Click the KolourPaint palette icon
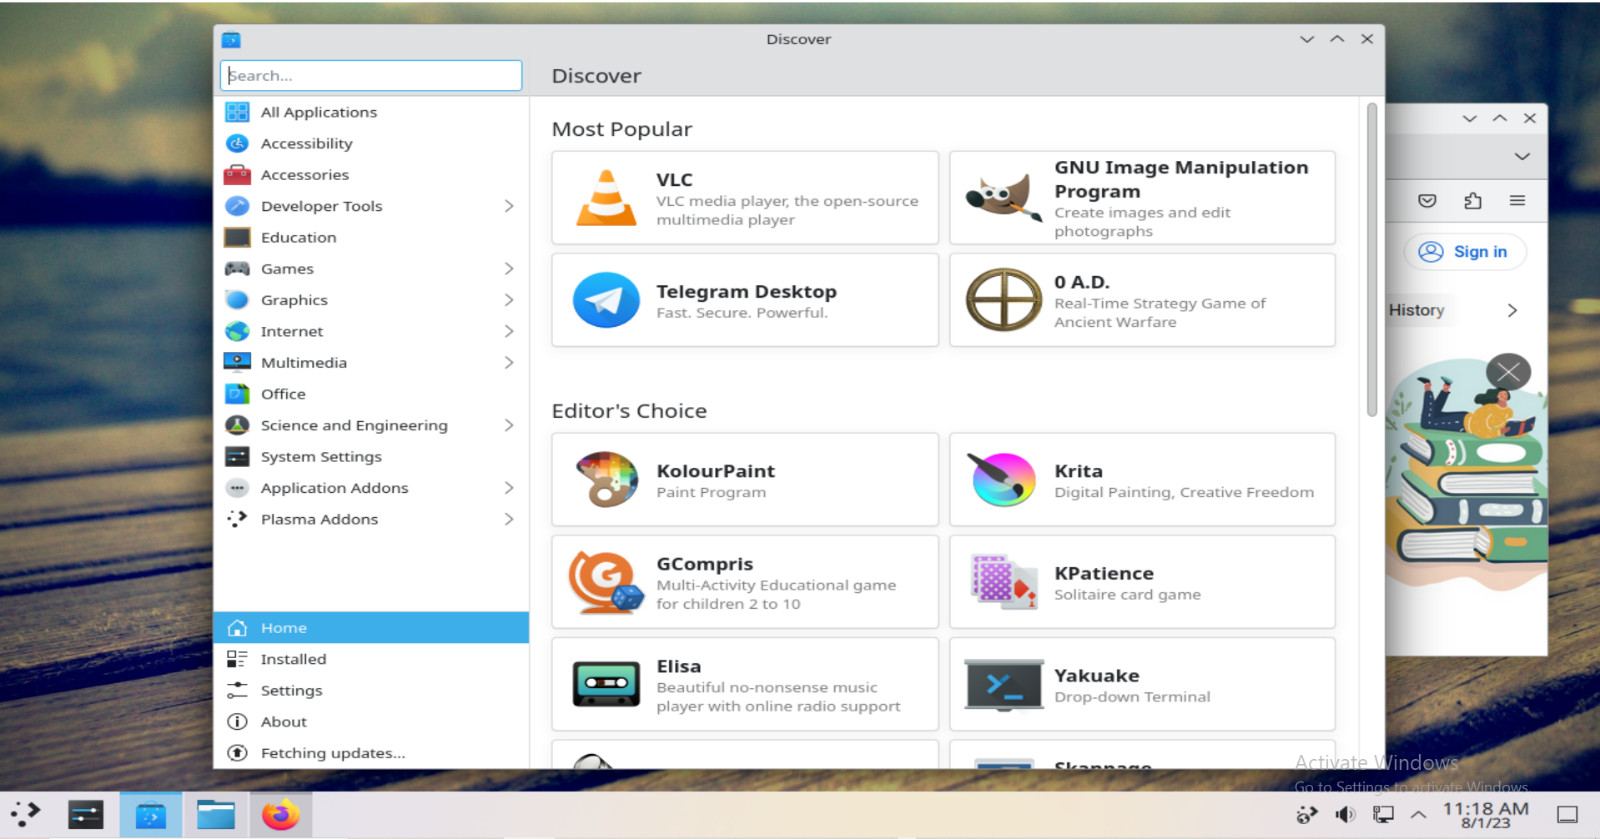The width and height of the screenshot is (1600, 839). (x=606, y=480)
